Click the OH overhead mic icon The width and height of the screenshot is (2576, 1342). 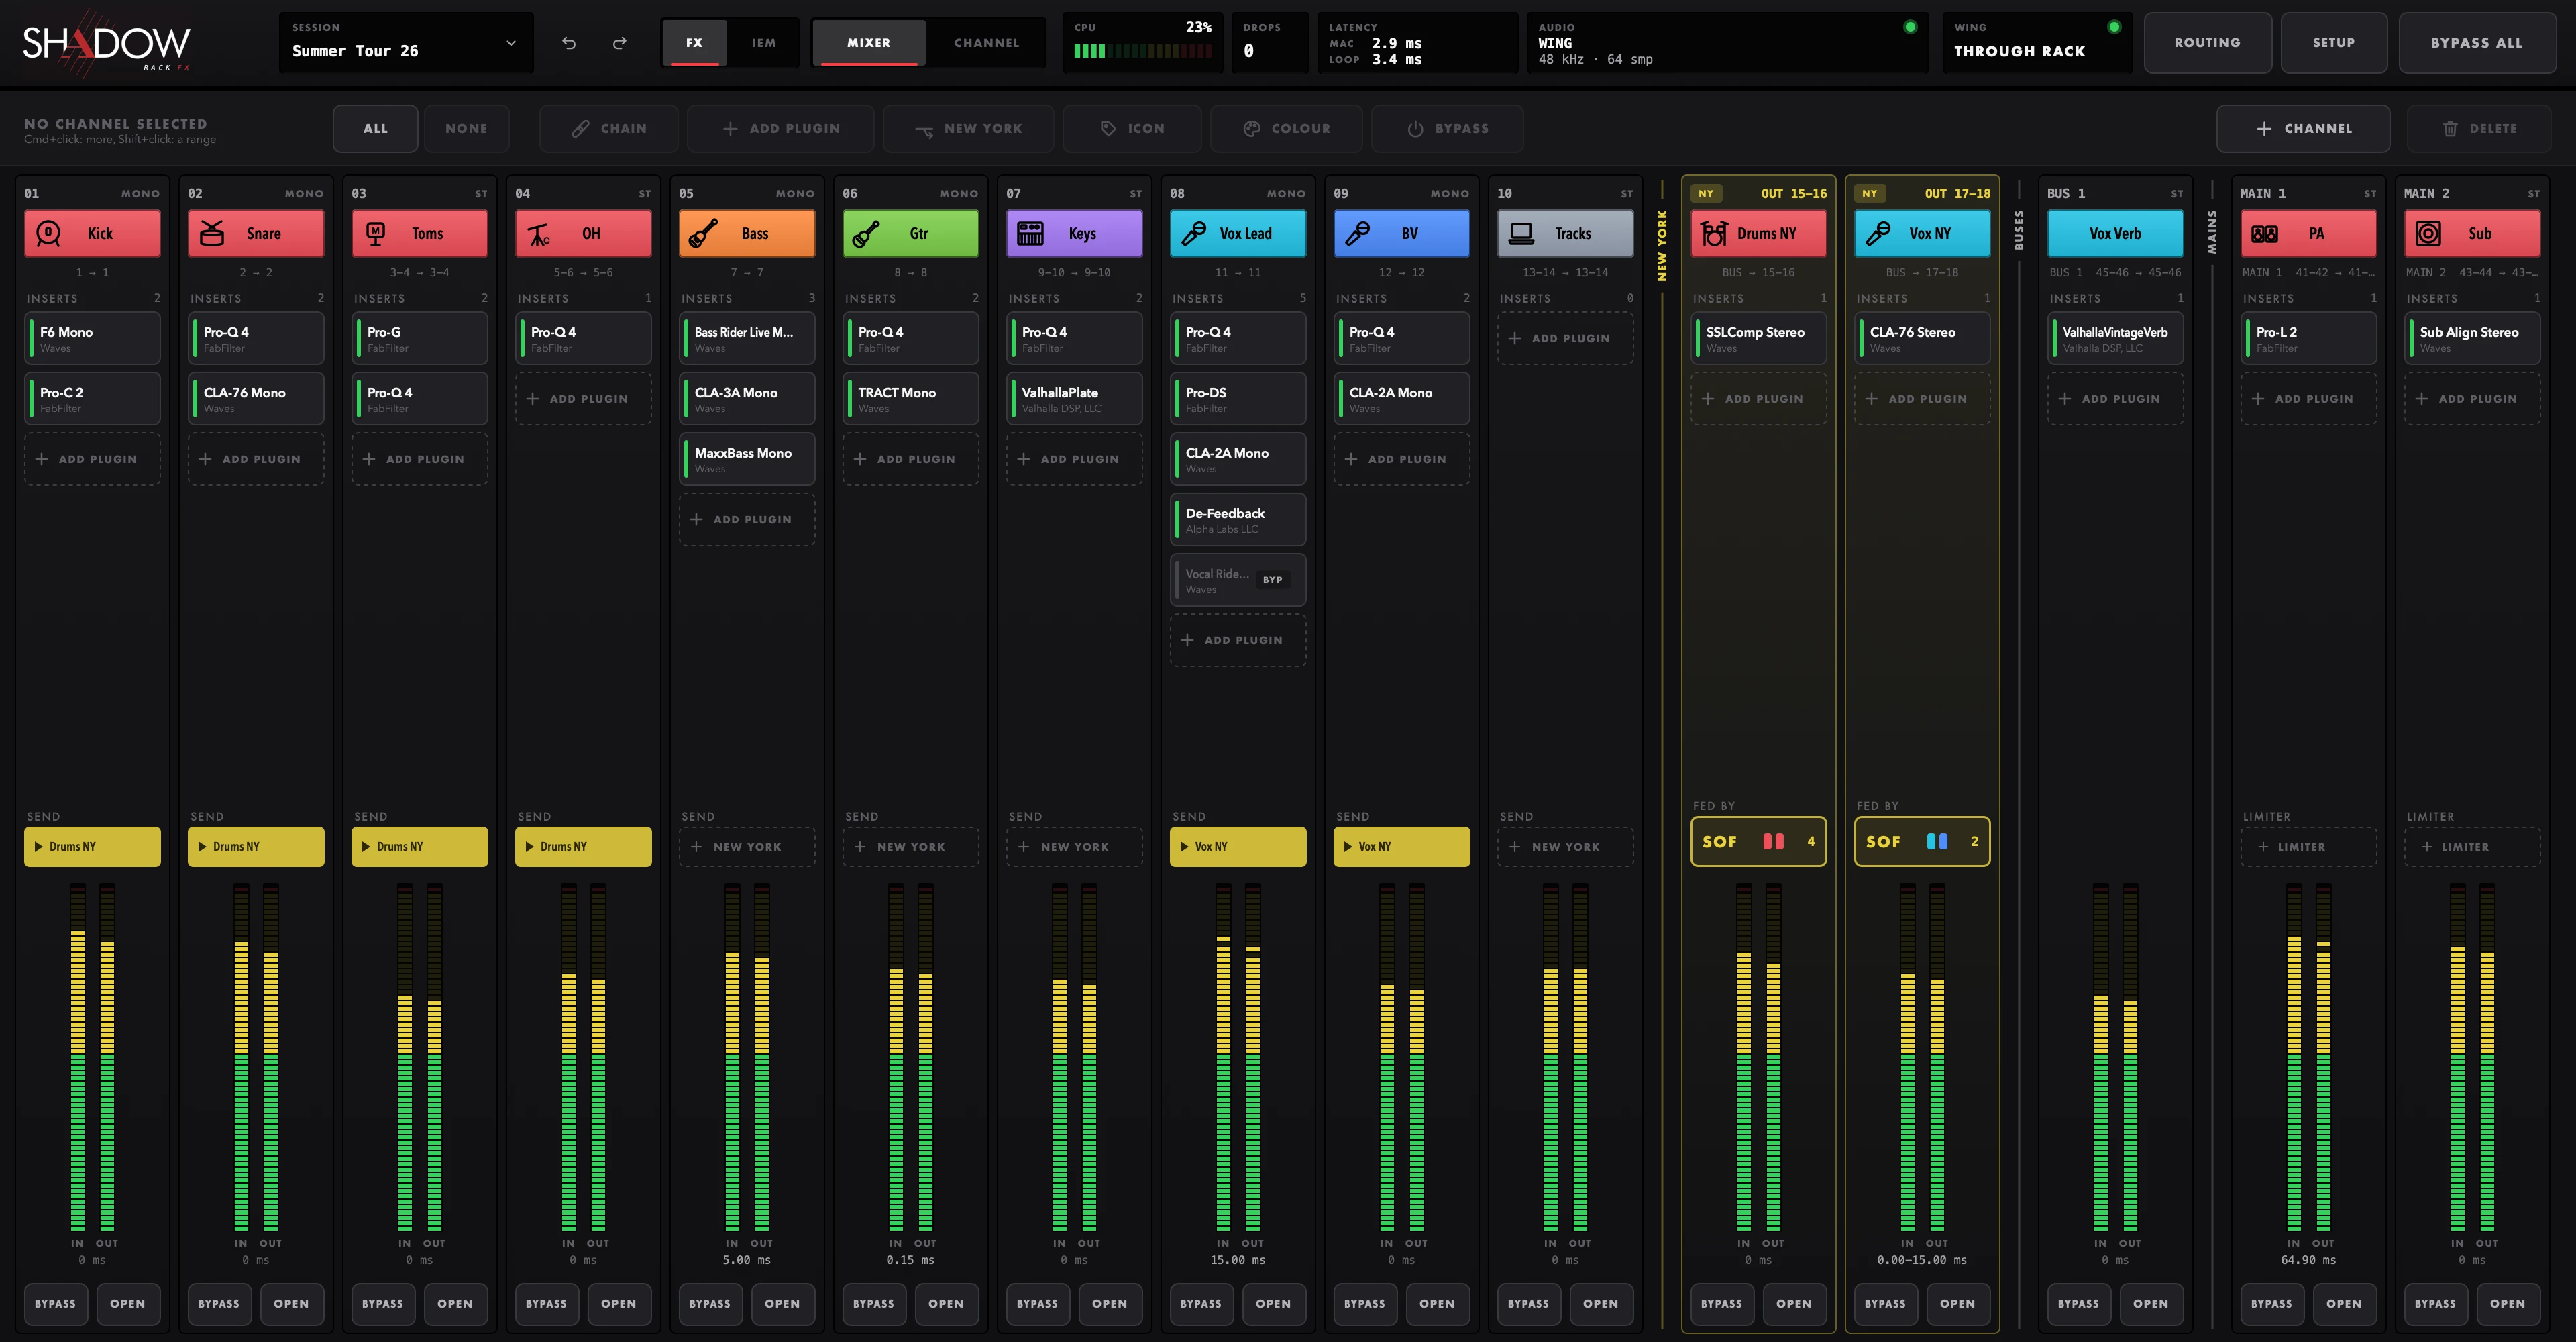(x=539, y=234)
